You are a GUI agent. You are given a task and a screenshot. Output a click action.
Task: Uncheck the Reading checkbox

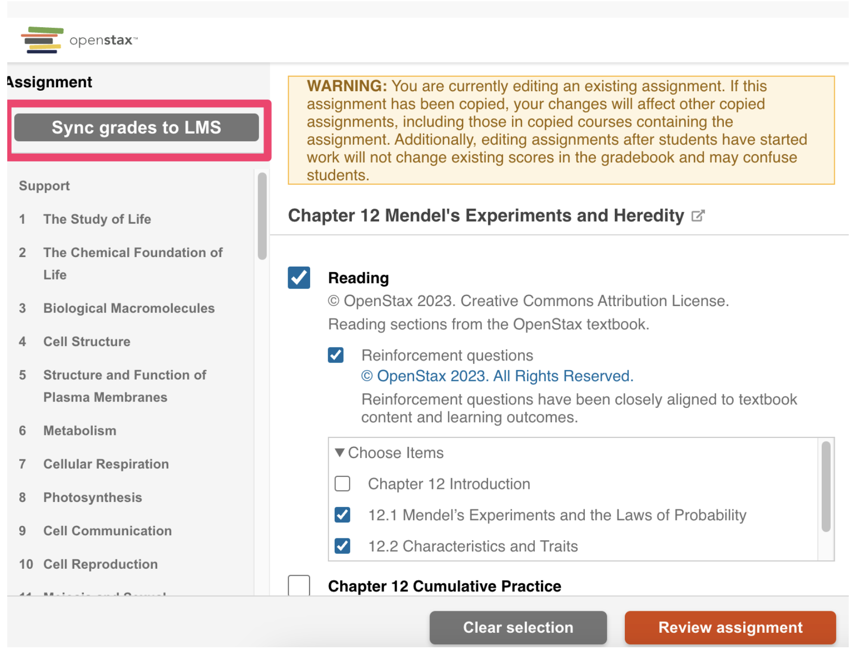click(x=298, y=278)
